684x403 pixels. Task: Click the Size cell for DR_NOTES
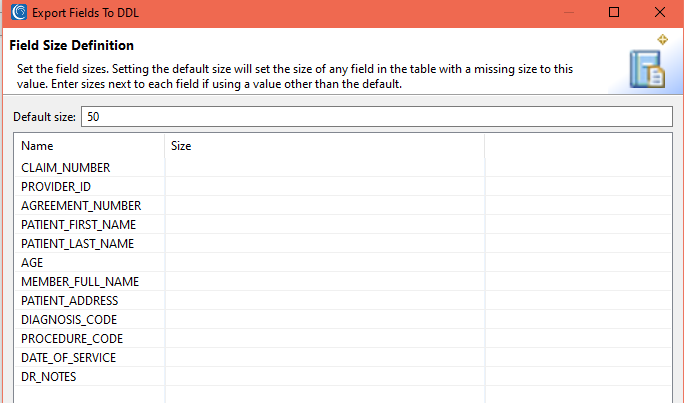click(325, 376)
